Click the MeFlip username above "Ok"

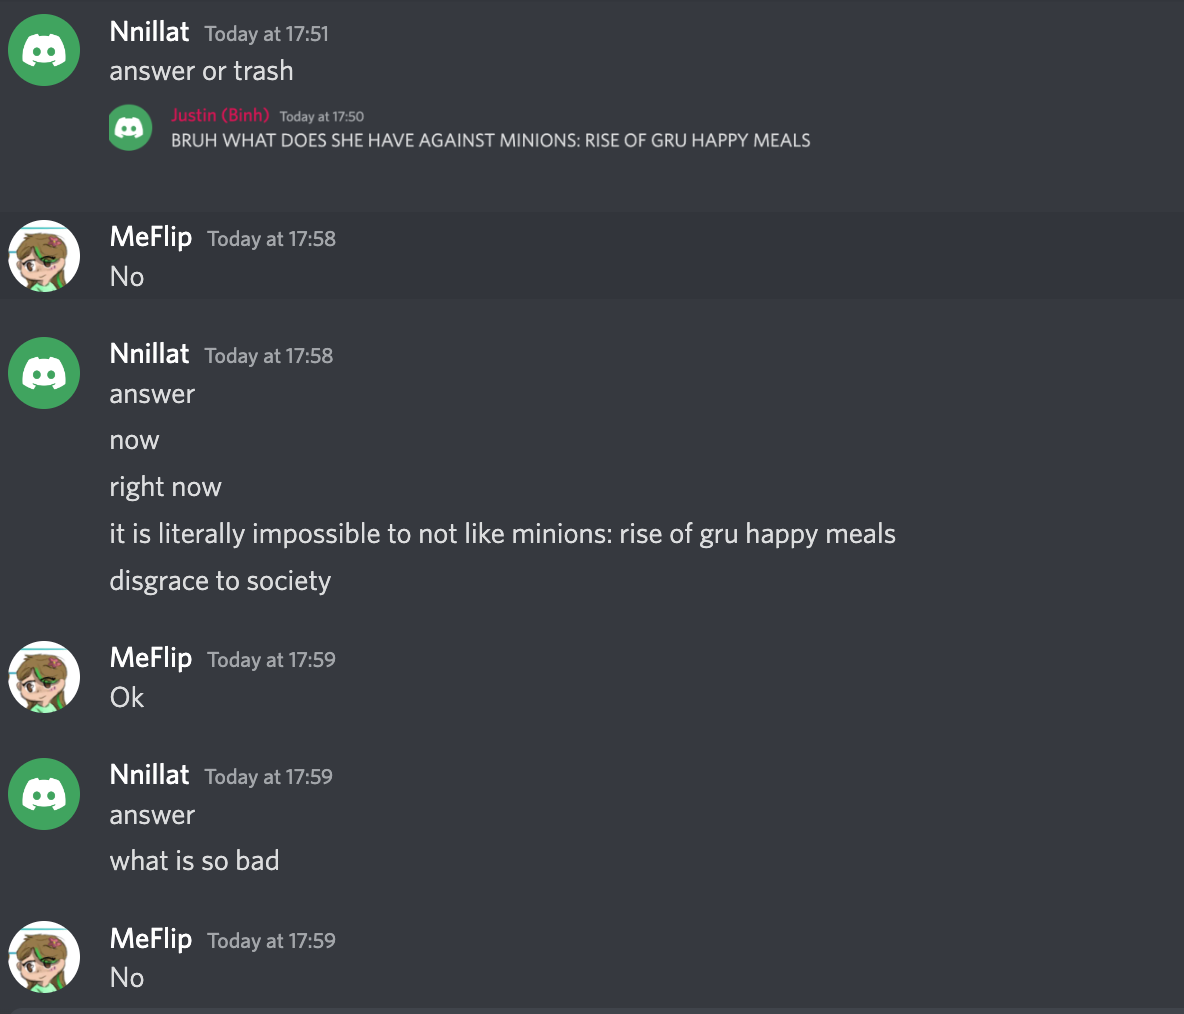(x=151, y=658)
